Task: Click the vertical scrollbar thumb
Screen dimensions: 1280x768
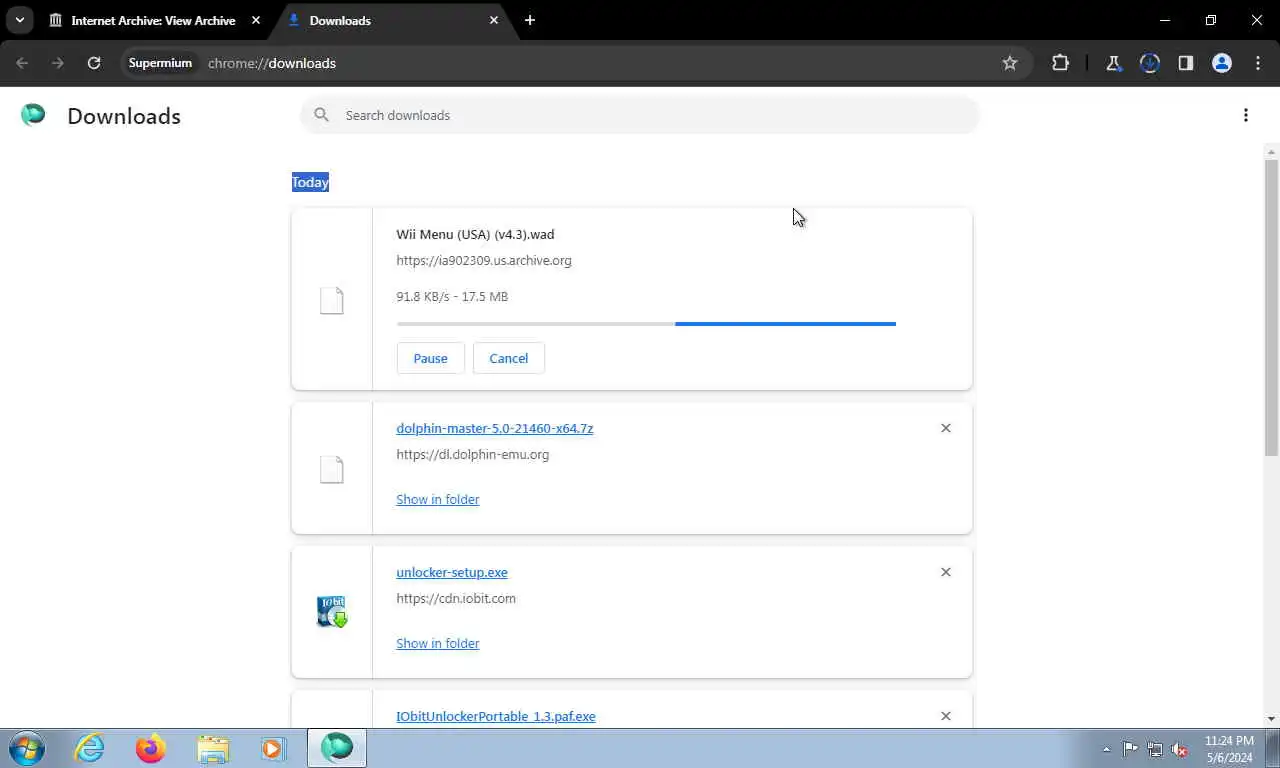Action: pos(1271,307)
